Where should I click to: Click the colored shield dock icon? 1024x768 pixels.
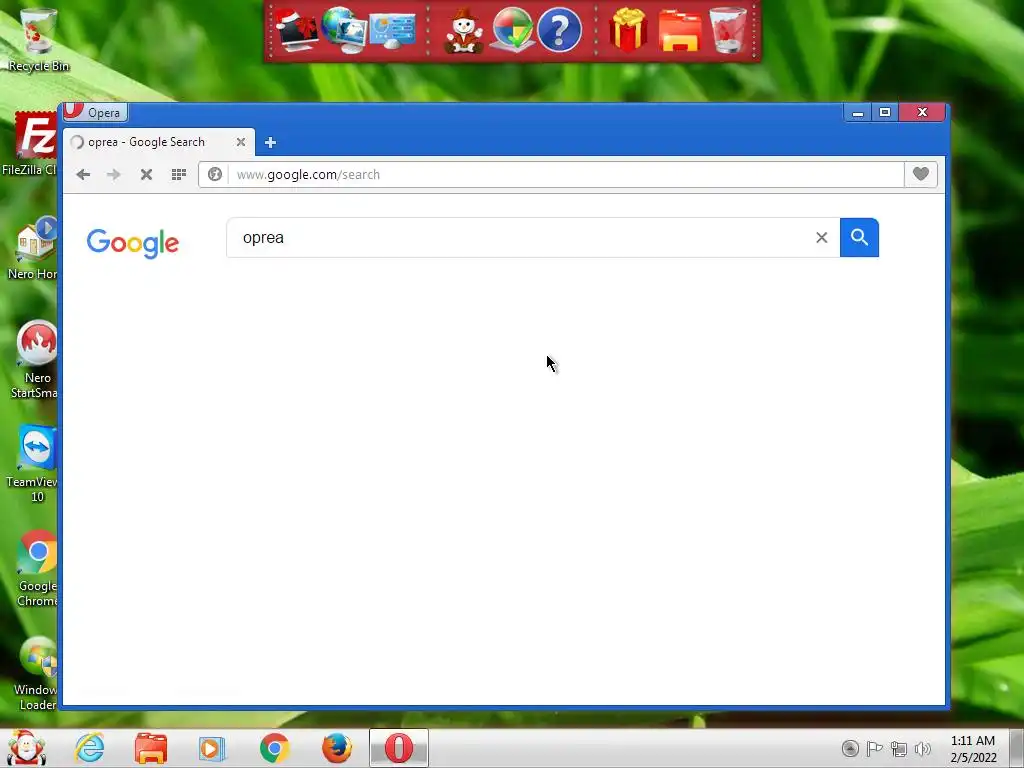pos(512,29)
